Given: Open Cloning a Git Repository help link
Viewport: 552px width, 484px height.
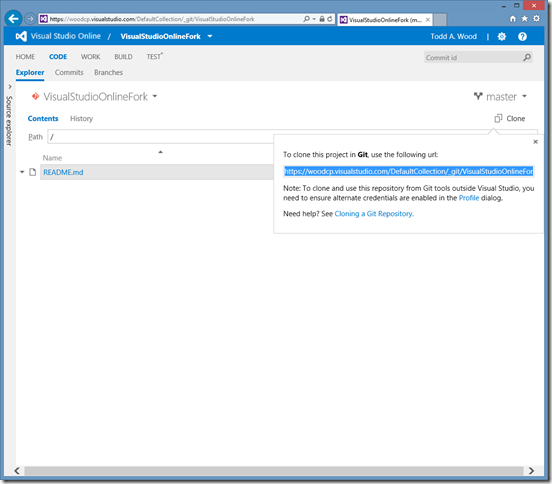Looking at the screenshot, I should tap(374, 214).
